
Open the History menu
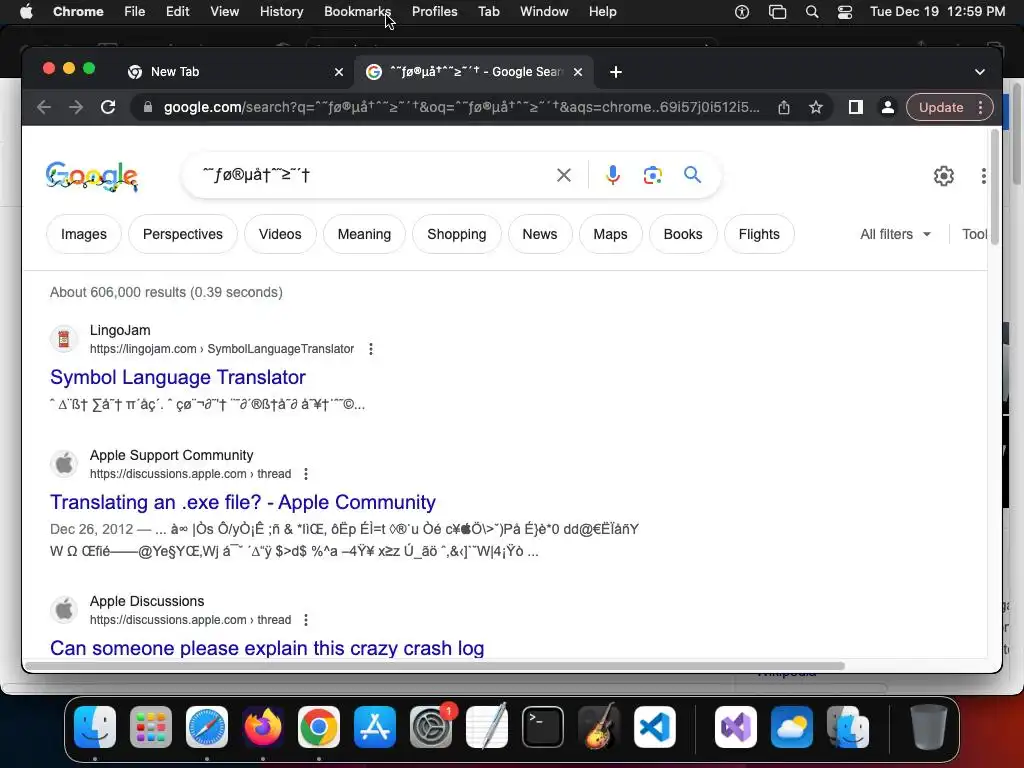click(281, 12)
